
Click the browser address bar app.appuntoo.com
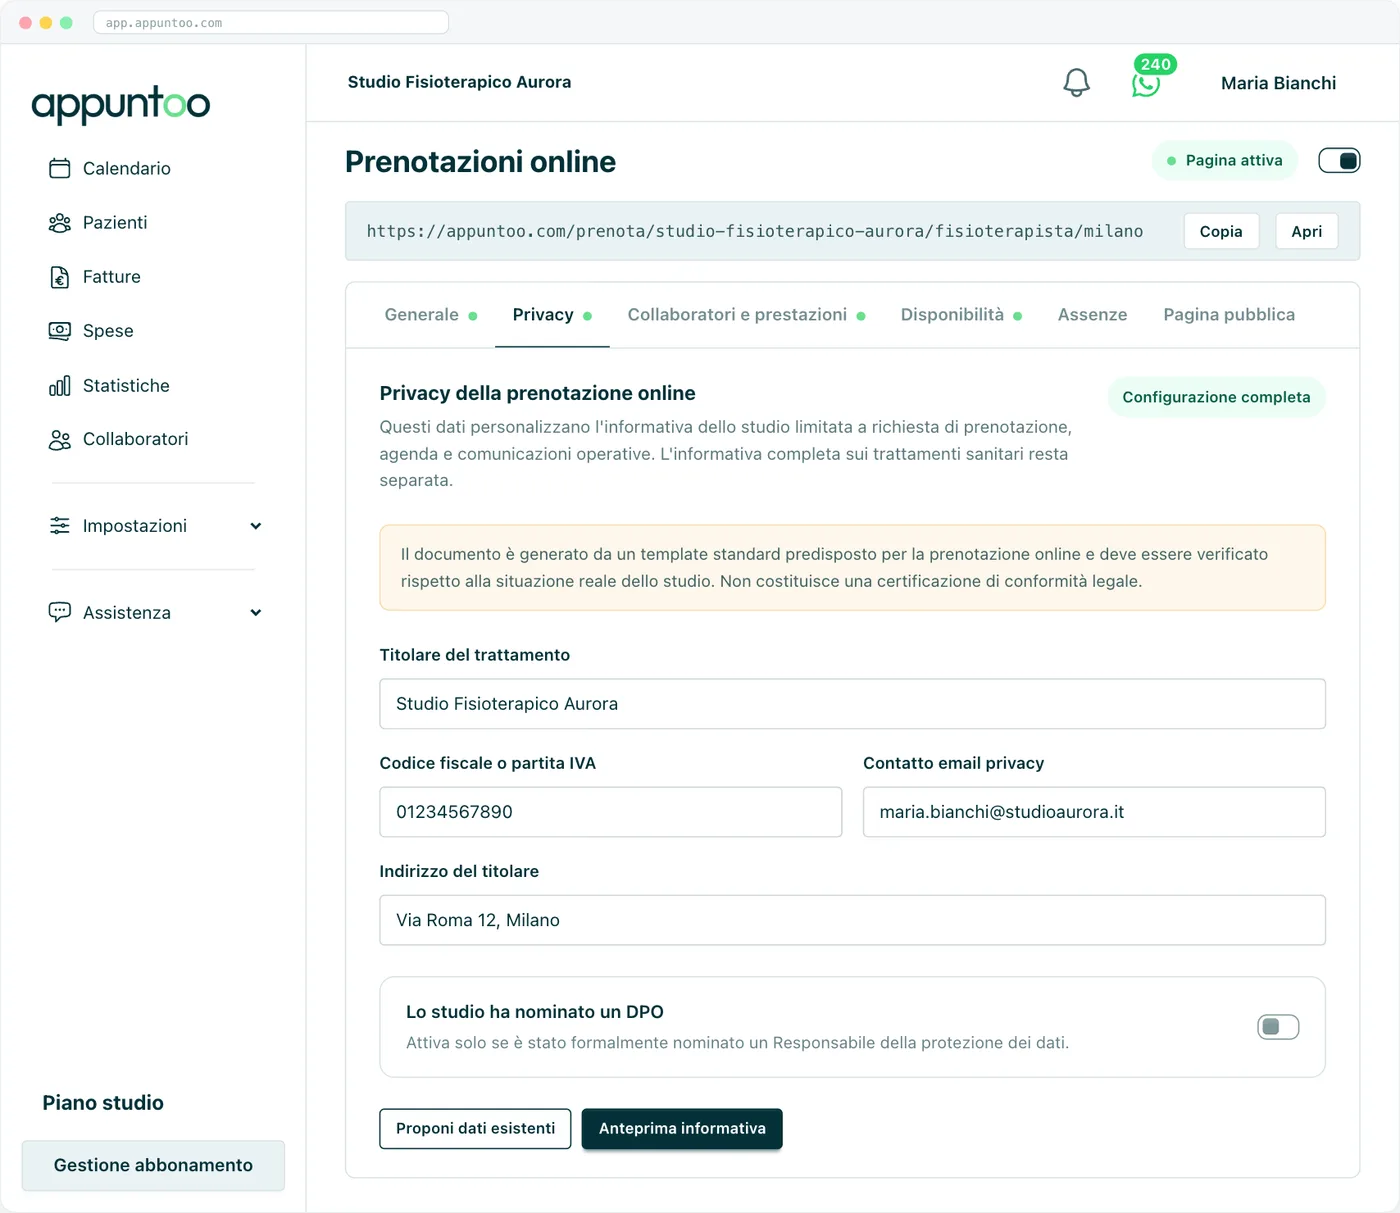coord(271,22)
